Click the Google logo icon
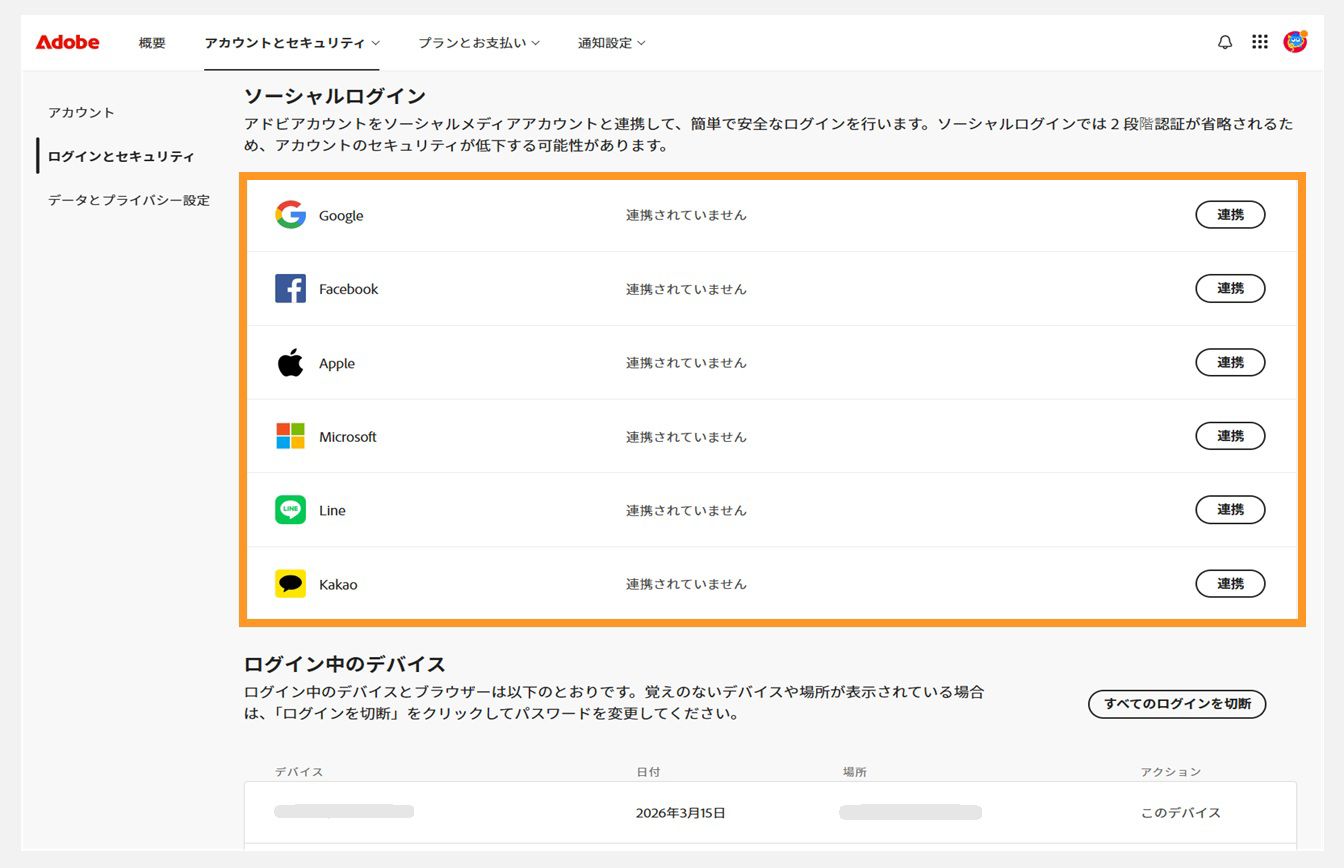This screenshot has width=1344, height=868. [x=289, y=215]
